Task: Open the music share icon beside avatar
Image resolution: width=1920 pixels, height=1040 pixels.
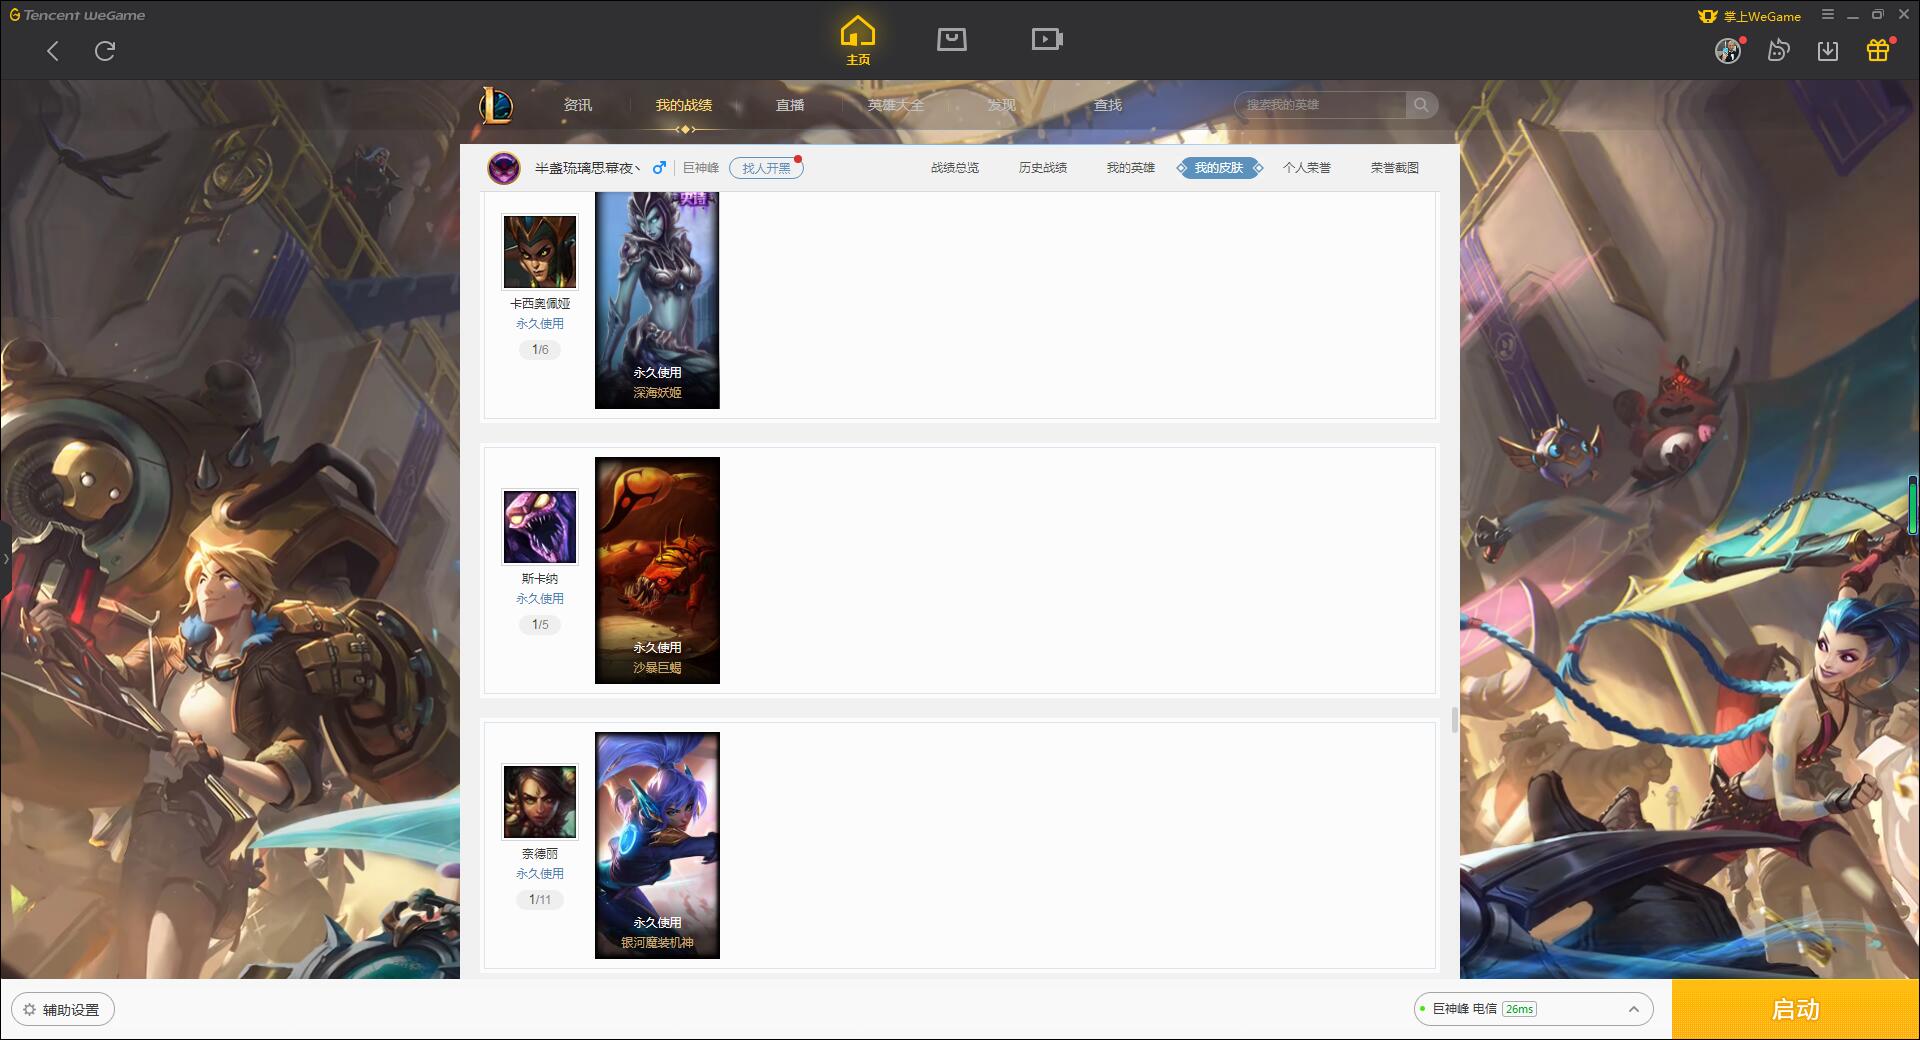Action: pyautogui.click(x=1778, y=51)
